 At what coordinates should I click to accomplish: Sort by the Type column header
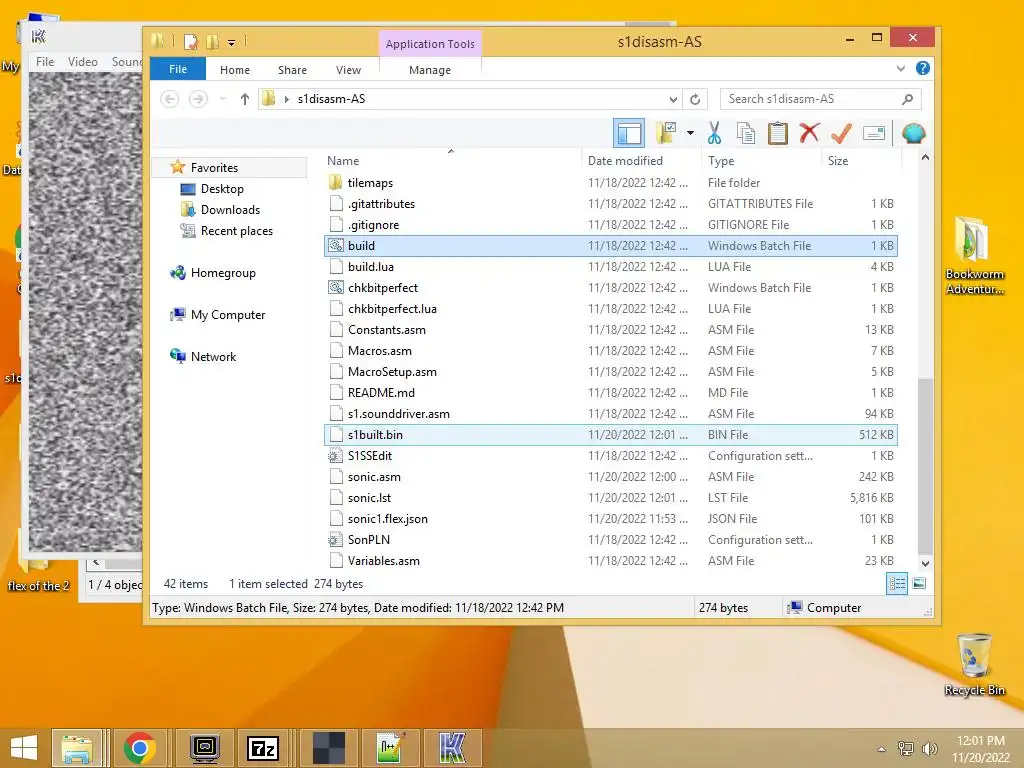[x=761, y=161]
